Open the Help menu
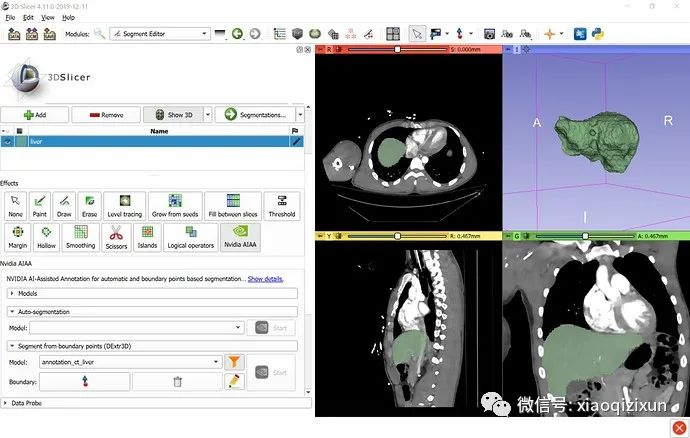 tap(68, 18)
